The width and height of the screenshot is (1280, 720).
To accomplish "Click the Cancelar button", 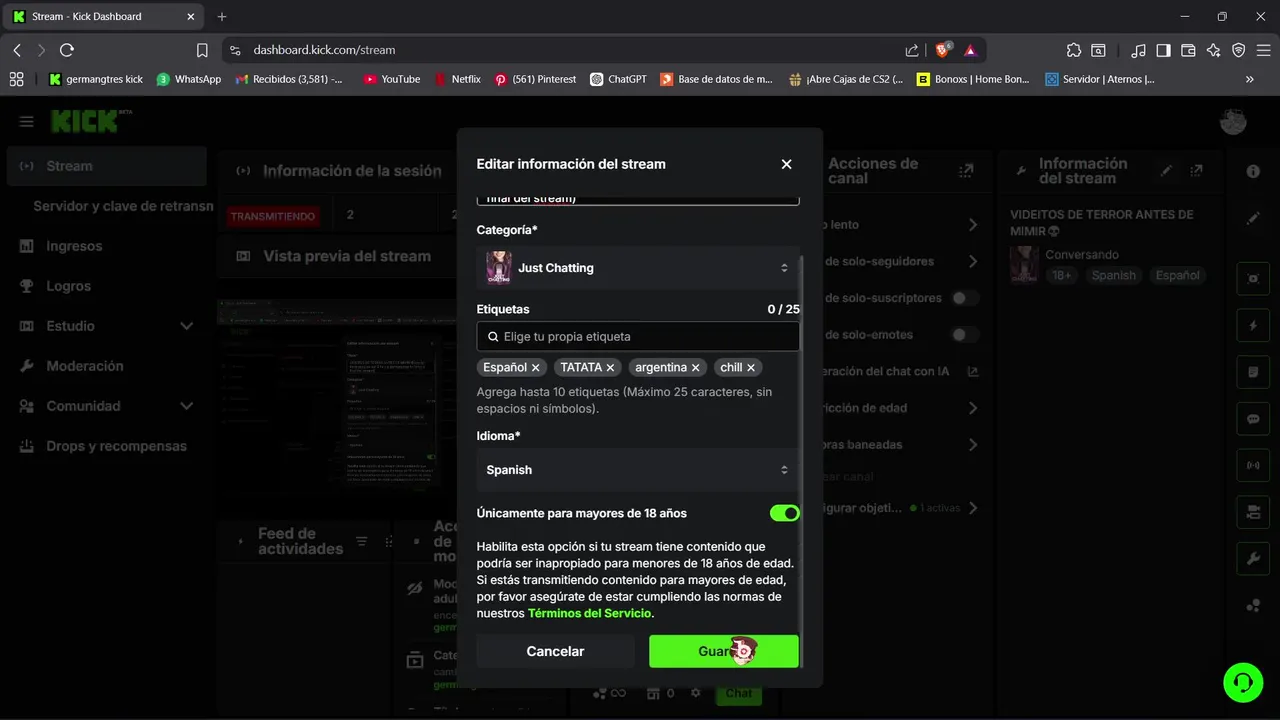I will (x=555, y=651).
